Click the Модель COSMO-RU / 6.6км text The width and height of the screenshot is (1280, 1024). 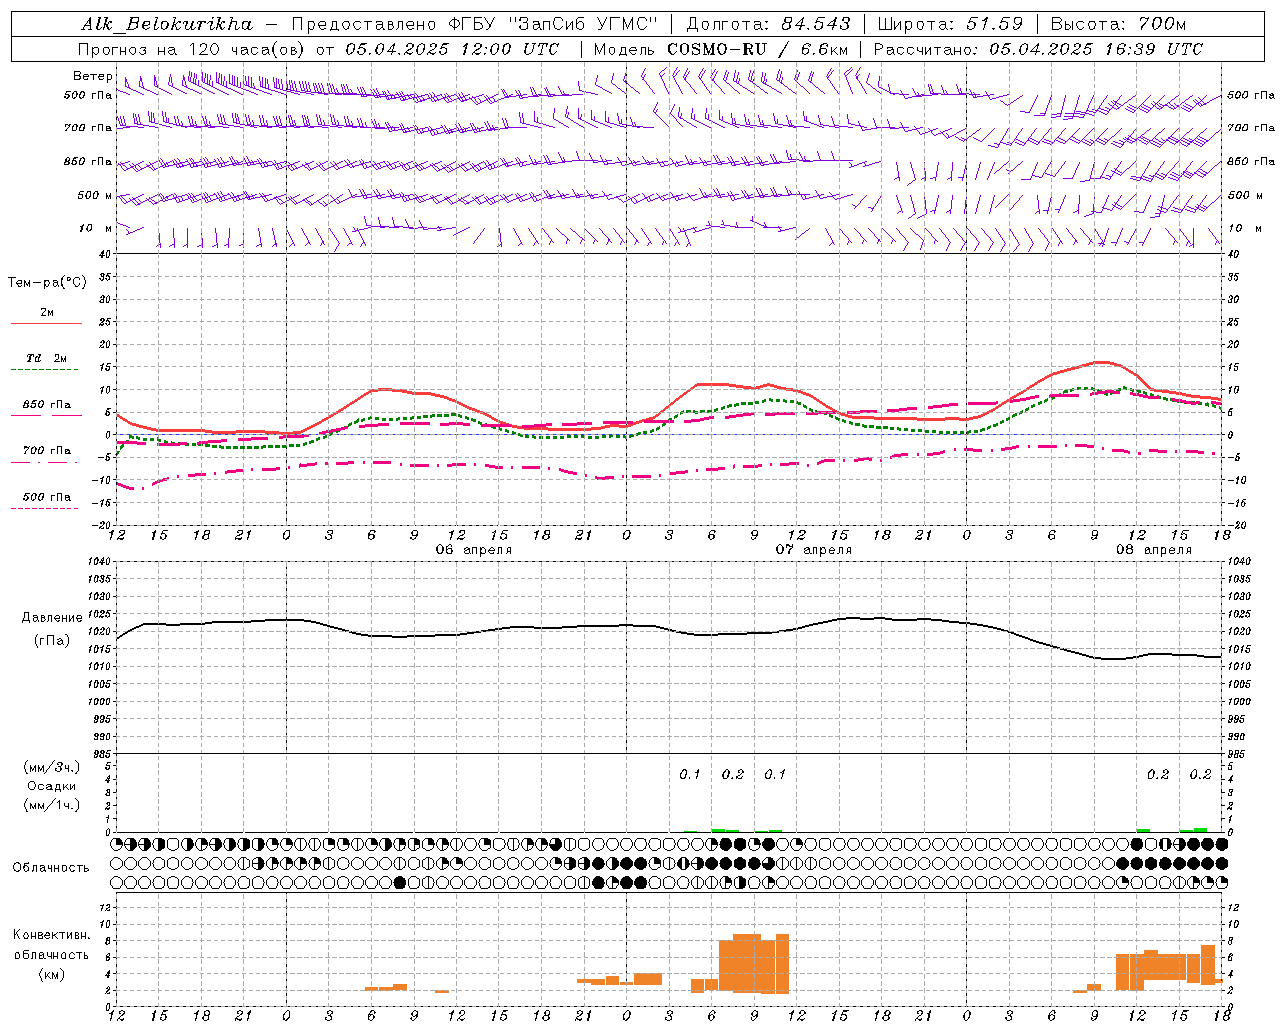tap(721, 49)
